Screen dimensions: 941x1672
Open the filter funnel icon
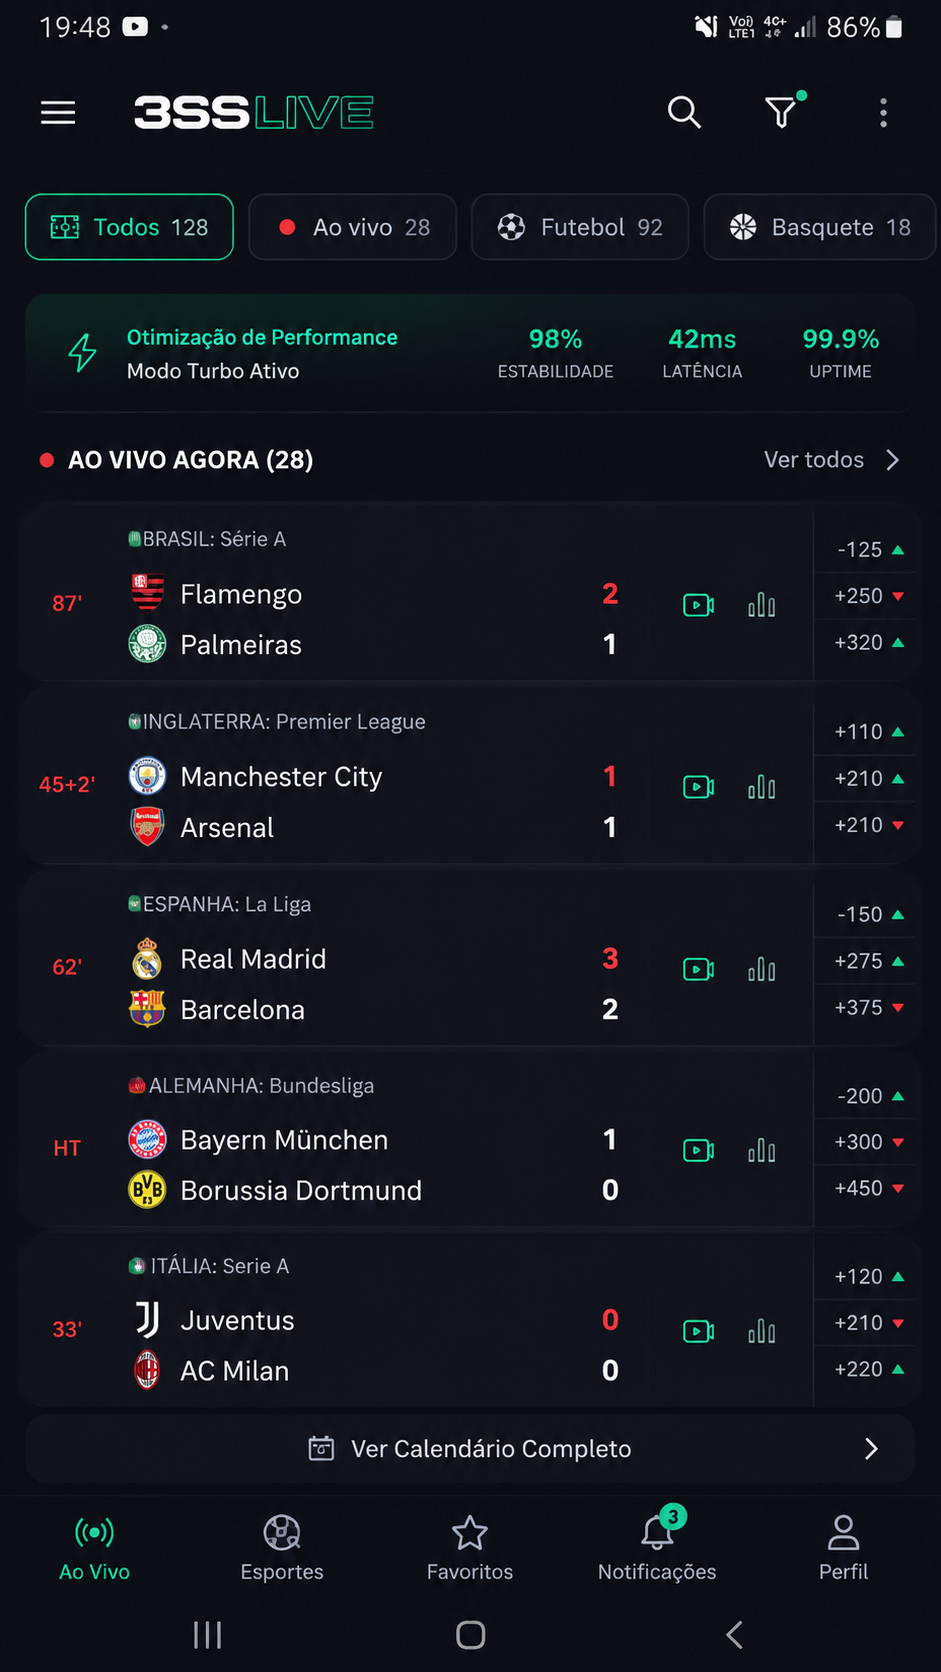[782, 112]
